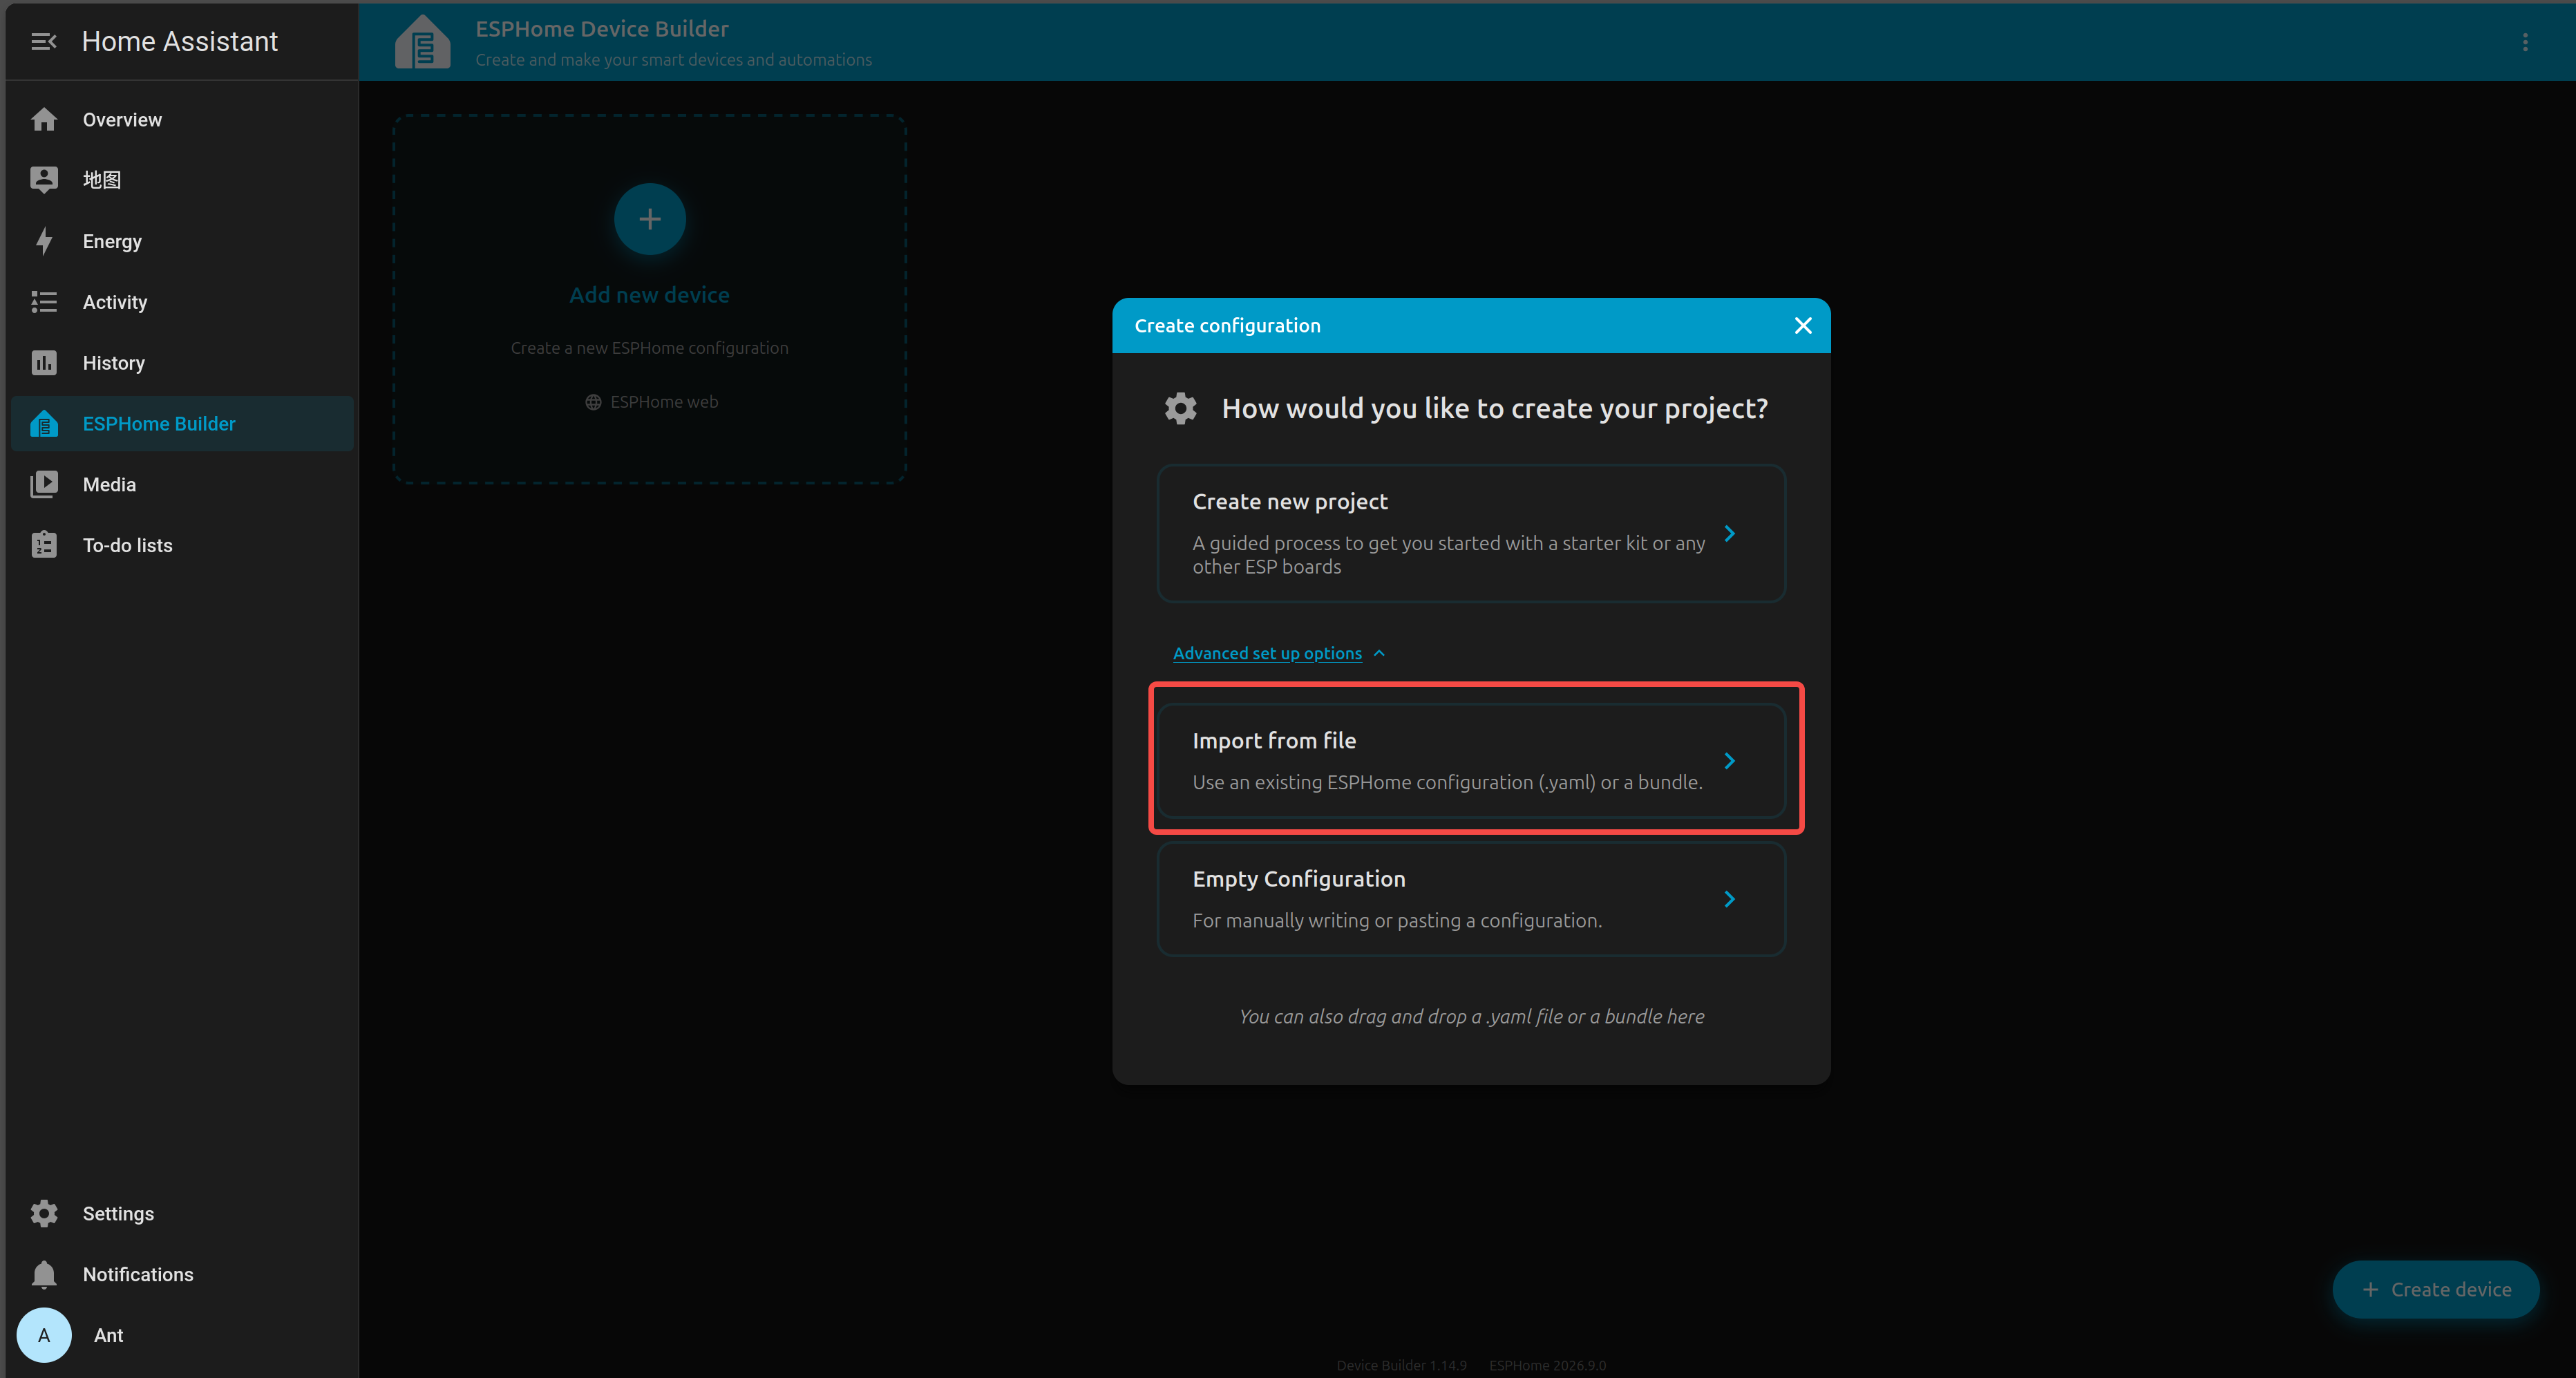Image resolution: width=2576 pixels, height=1378 pixels.
Task: Open the Activity list icon
Action: tap(44, 302)
